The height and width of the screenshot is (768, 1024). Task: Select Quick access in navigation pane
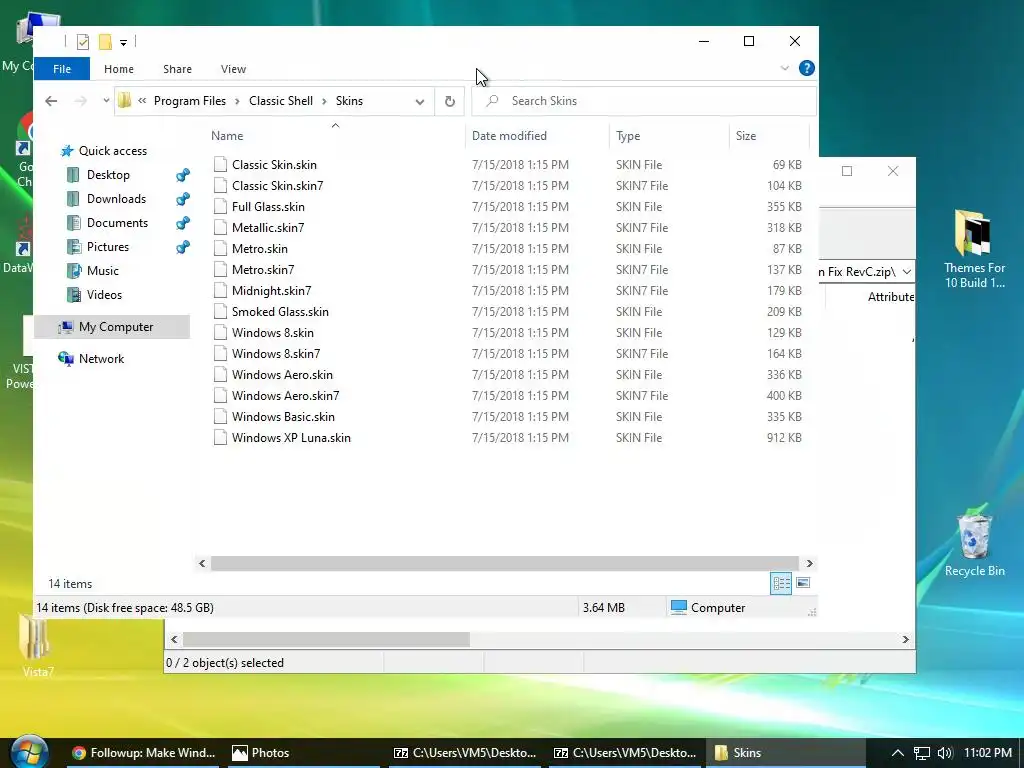(x=103, y=151)
